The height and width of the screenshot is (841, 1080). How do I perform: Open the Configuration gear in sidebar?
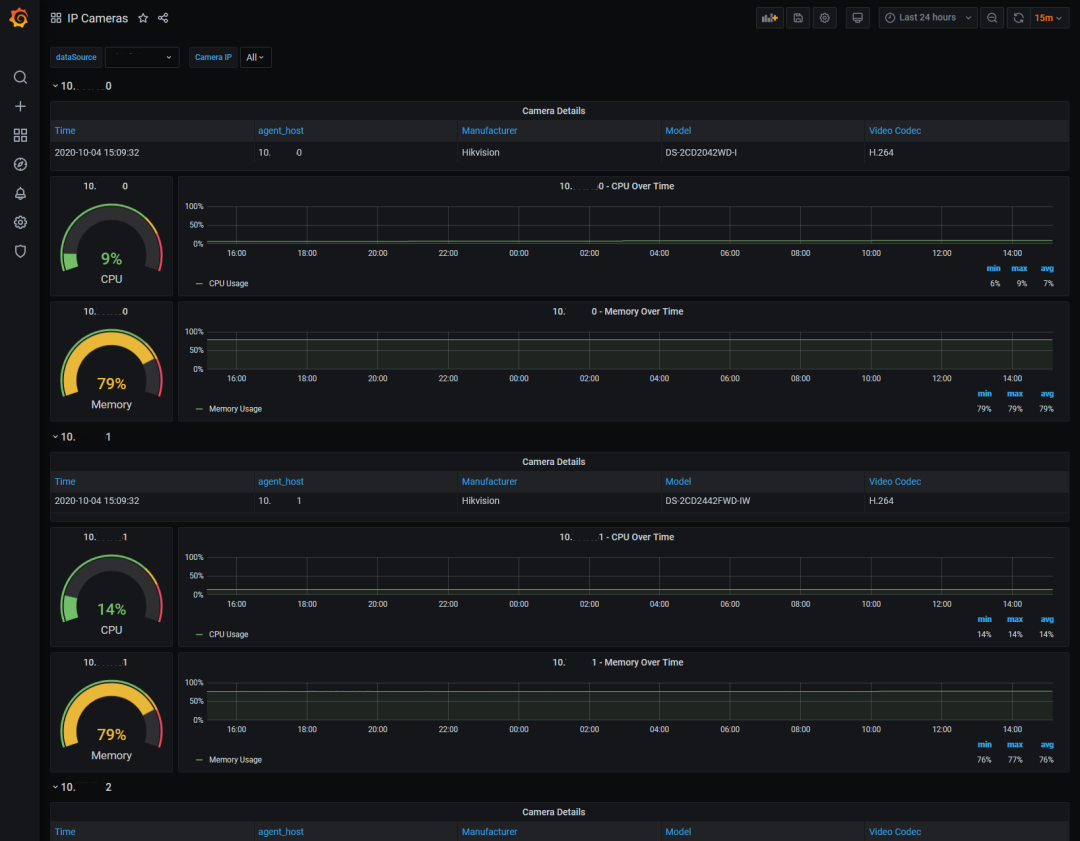(x=21, y=222)
